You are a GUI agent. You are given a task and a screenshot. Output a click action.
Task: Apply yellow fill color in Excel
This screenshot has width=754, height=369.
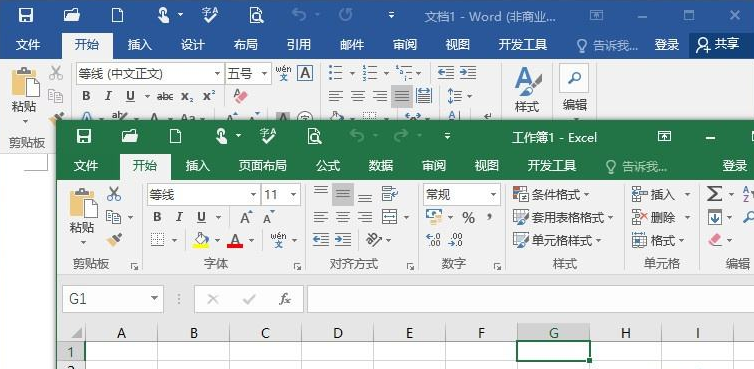click(200, 240)
